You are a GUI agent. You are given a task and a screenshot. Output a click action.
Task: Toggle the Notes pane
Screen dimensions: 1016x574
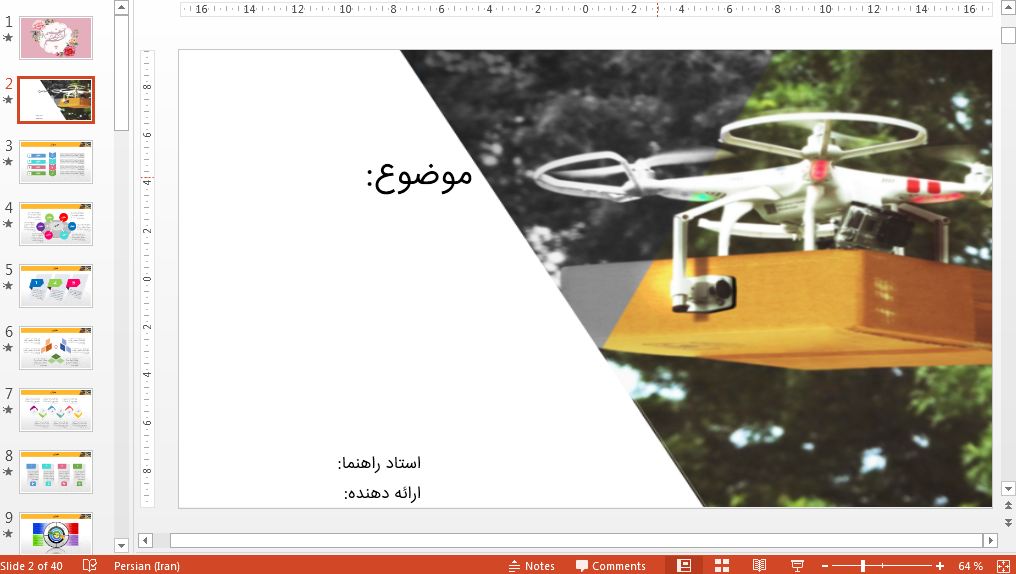pos(532,566)
